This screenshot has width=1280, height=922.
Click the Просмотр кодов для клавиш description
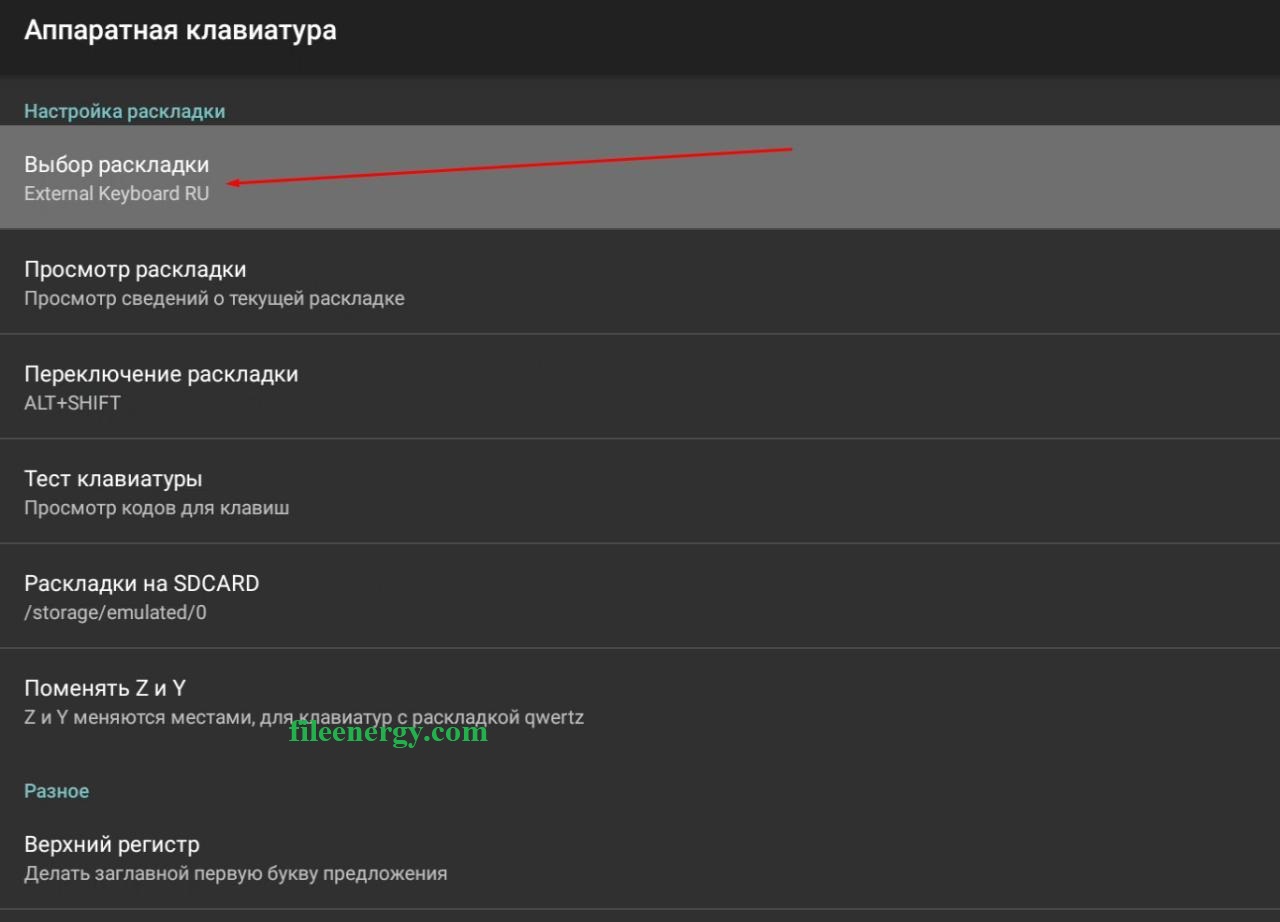[x=157, y=508]
